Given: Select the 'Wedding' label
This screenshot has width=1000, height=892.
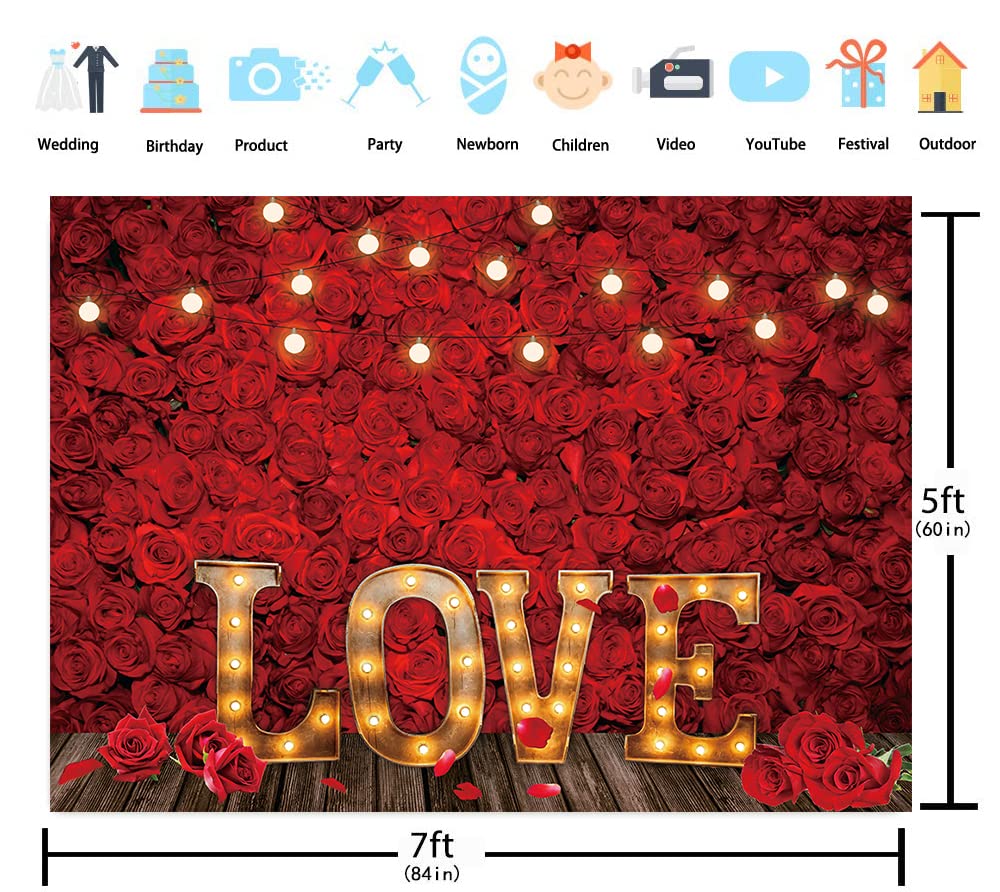Looking at the screenshot, I should click(68, 145).
